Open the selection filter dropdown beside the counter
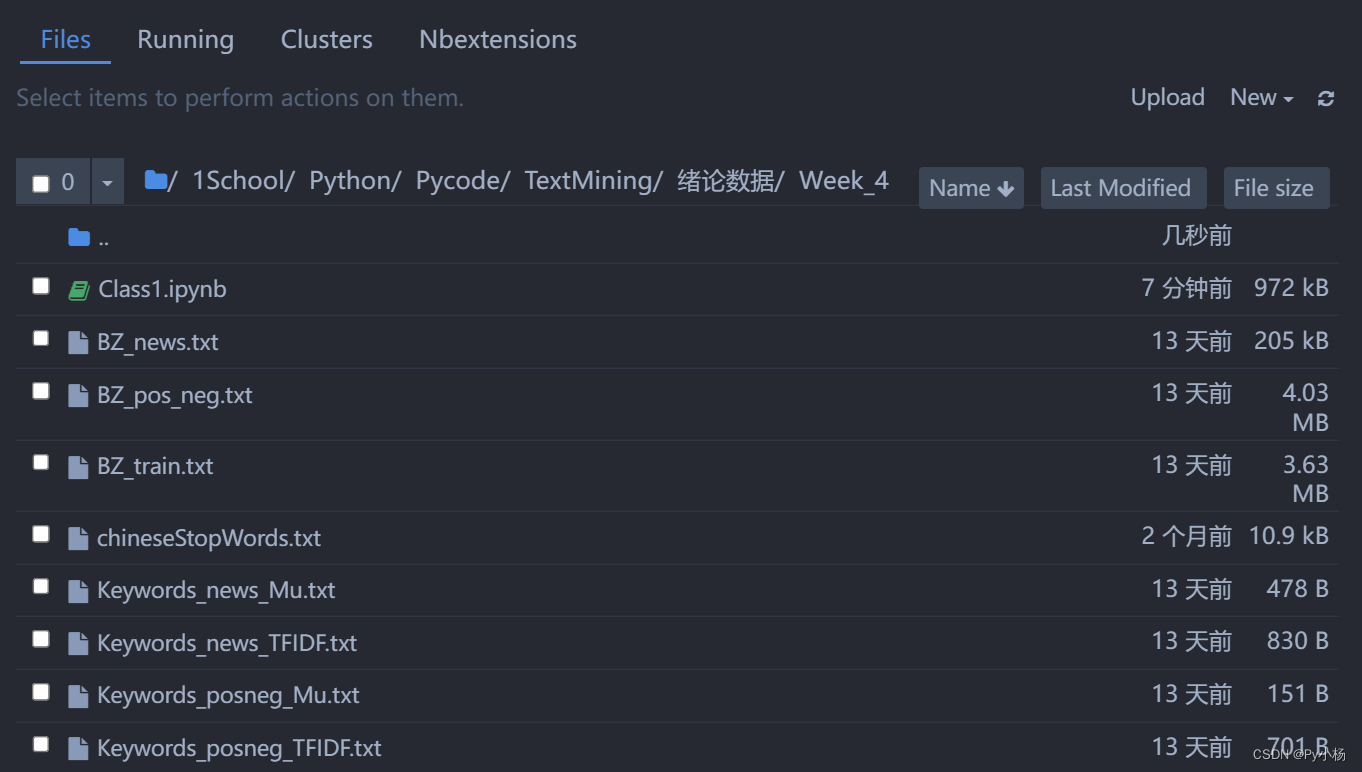 coord(107,181)
